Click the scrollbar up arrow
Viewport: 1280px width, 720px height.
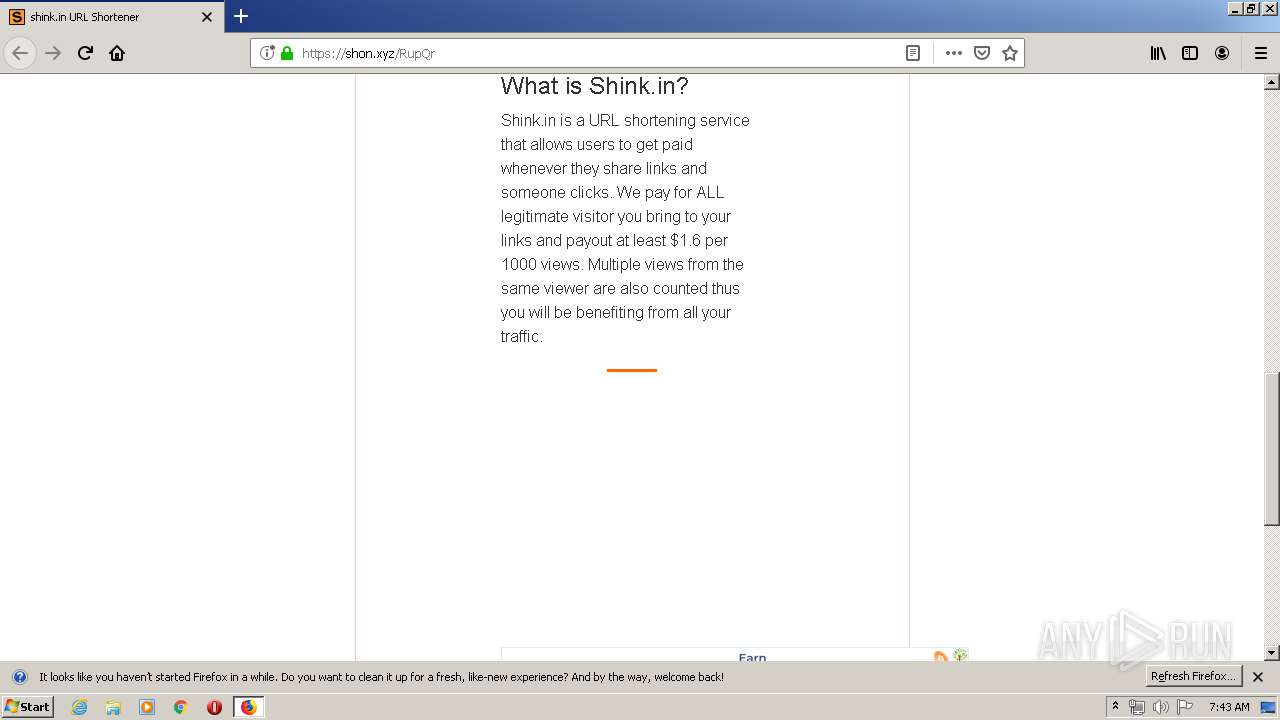[1272, 82]
